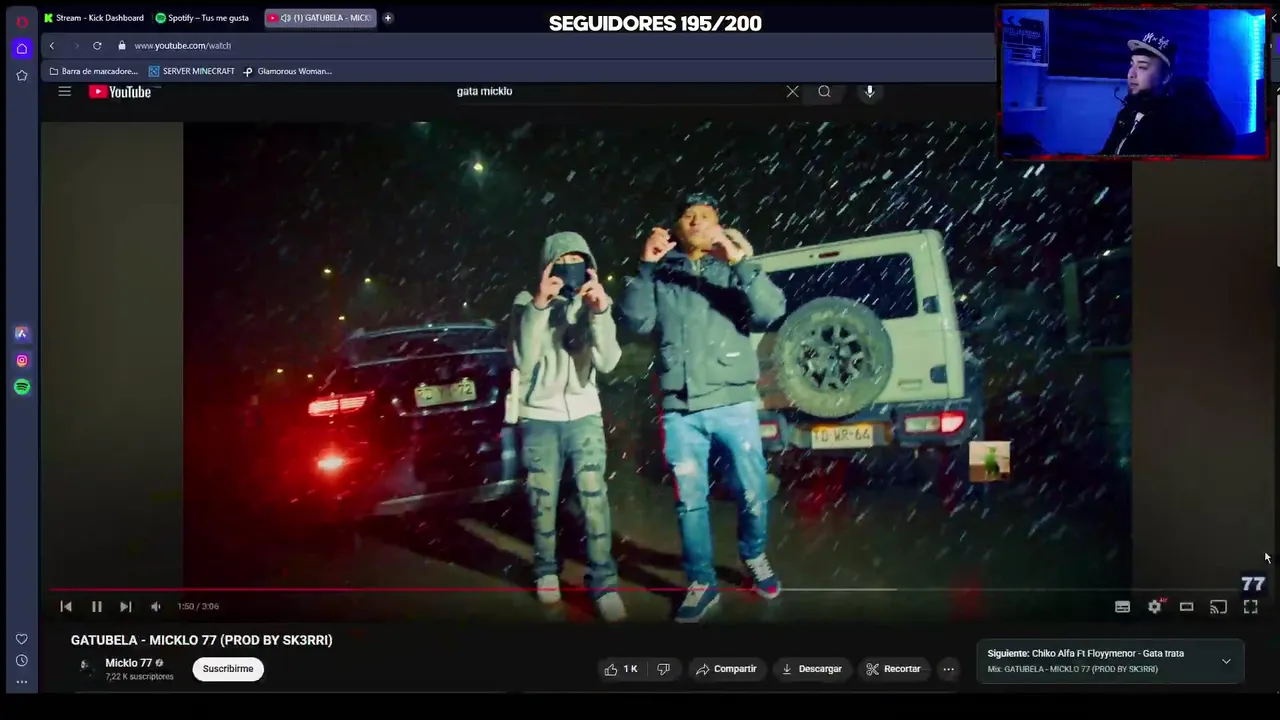Open Barra de marcadores bookmarks folder
Viewport: 1280px width, 720px height.
(93, 71)
